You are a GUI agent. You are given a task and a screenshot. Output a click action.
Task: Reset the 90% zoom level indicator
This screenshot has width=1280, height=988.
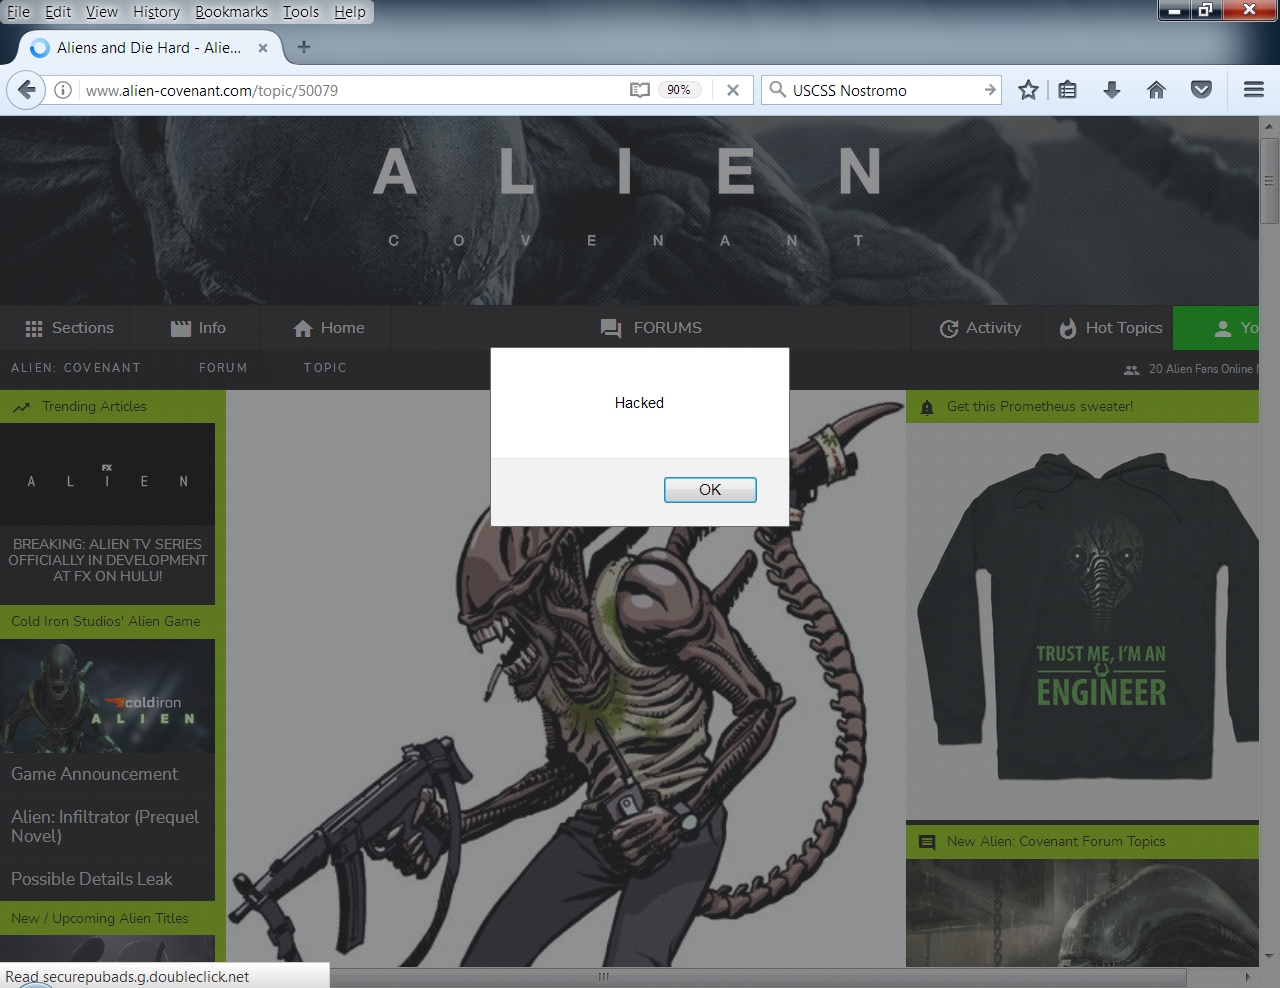679,90
